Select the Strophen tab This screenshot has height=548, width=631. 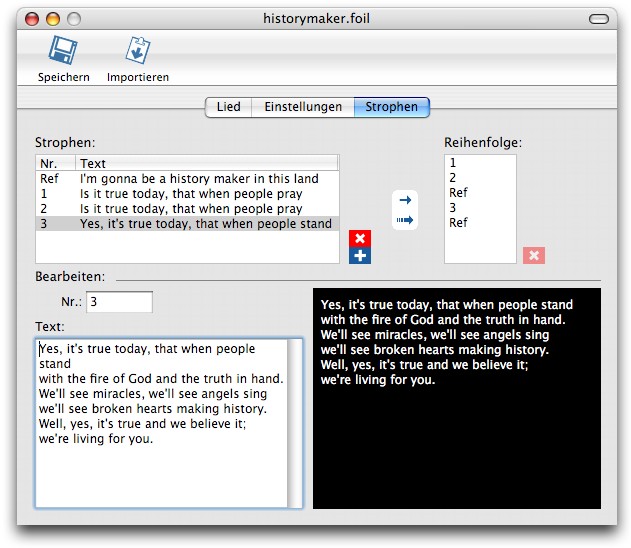click(391, 107)
